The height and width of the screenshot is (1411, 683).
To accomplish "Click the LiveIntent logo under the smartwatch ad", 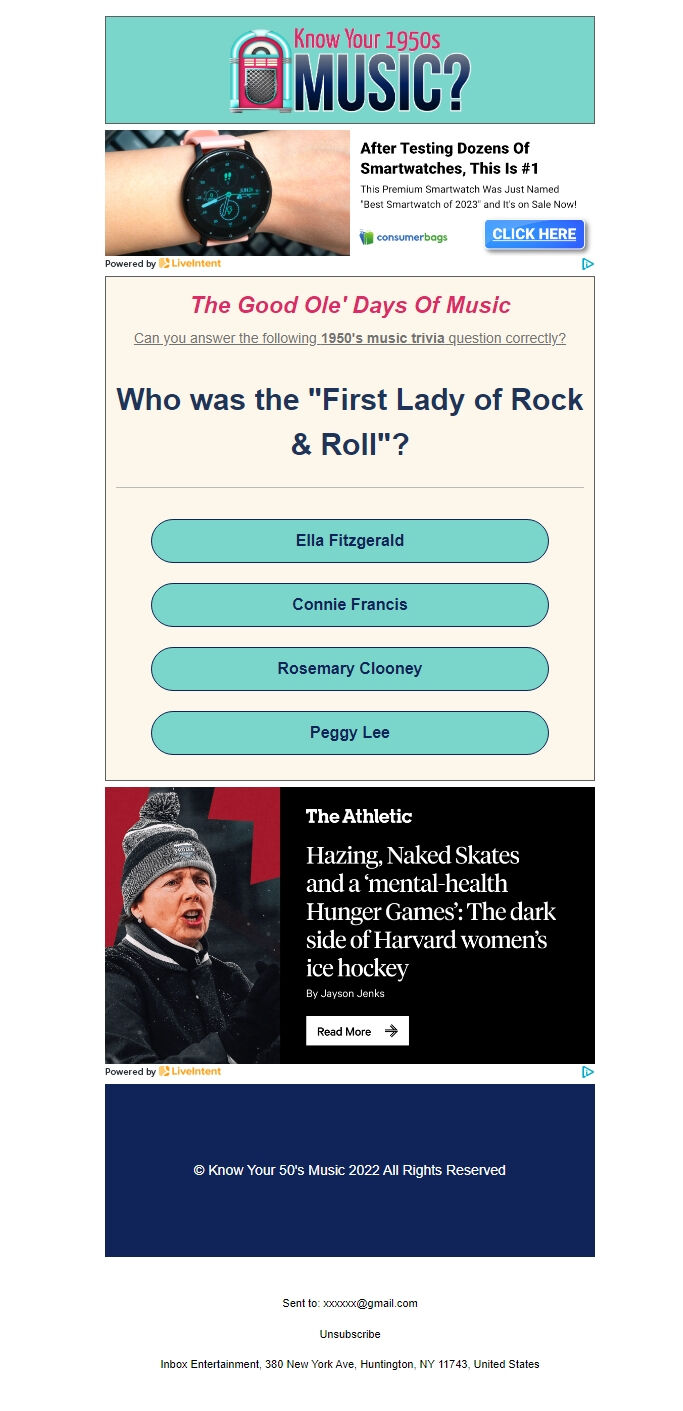I will (x=190, y=264).
